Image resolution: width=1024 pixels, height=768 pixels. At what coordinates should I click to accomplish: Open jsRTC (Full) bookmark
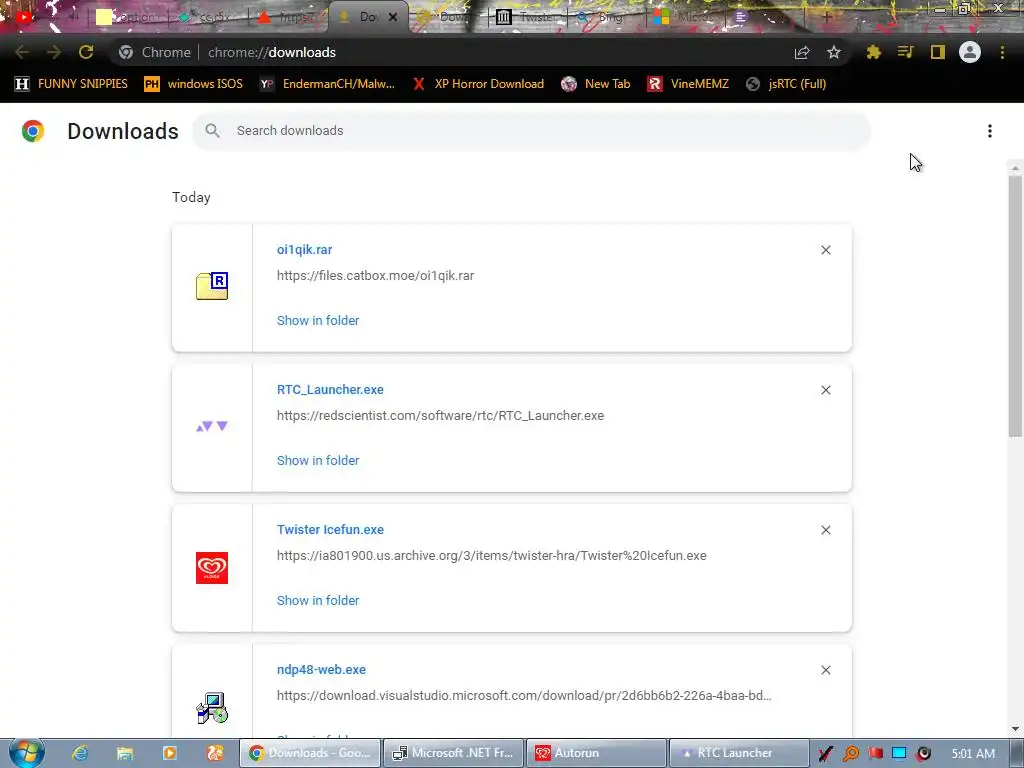[786, 84]
